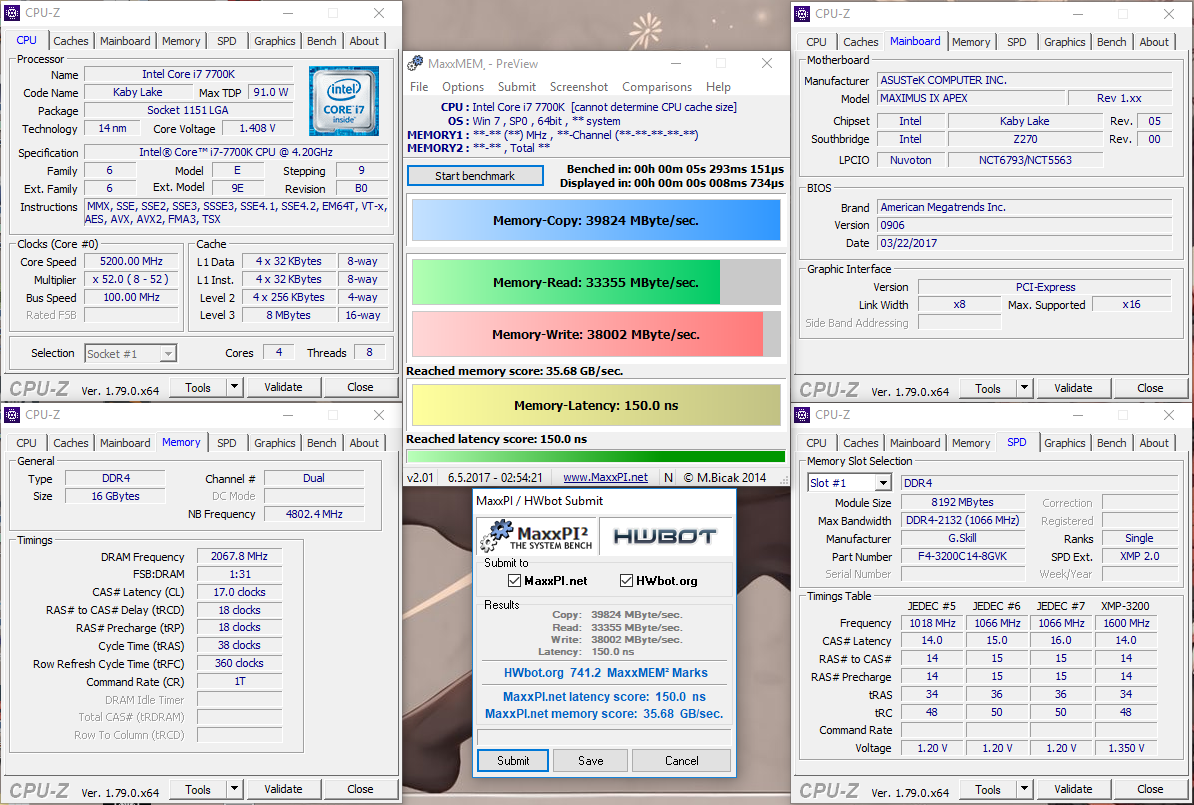Screen dimensions: 1194x805
Task: Open the Submit menu in MaxxMEM
Action: [x=517, y=87]
